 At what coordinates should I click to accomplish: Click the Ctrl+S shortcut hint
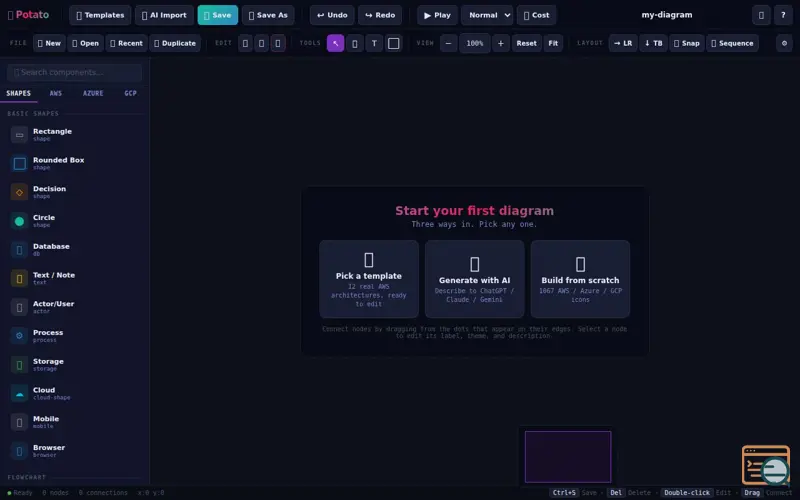pos(564,493)
